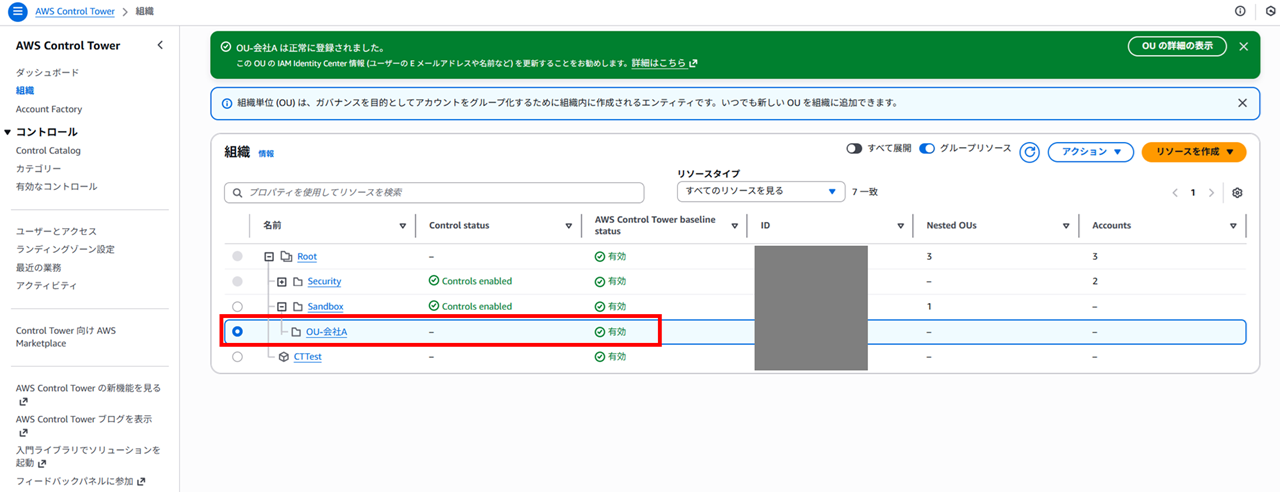Viewport: 1280px width, 492px height.
Task: Focus the resource property search field
Action: (x=434, y=192)
